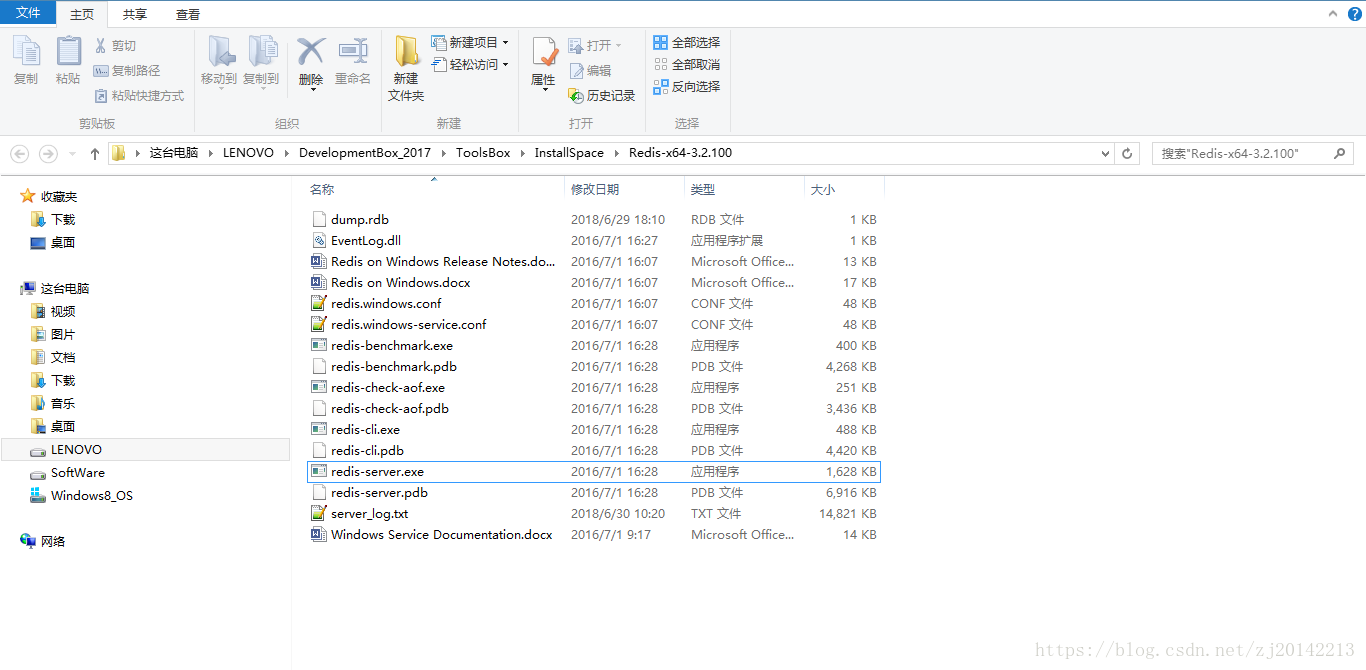The width and height of the screenshot is (1366, 670).
Task: Click InstallSpace in address breadcrumb
Action: tap(569, 153)
